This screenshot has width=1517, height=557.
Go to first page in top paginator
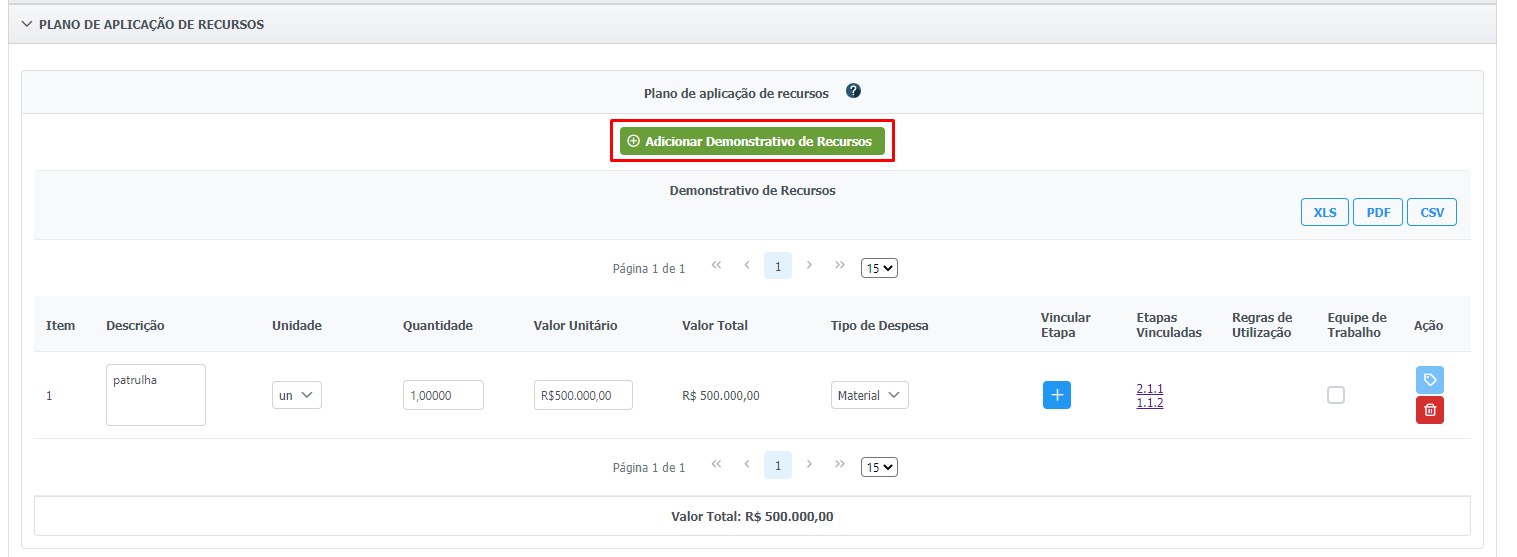pyautogui.click(x=716, y=265)
